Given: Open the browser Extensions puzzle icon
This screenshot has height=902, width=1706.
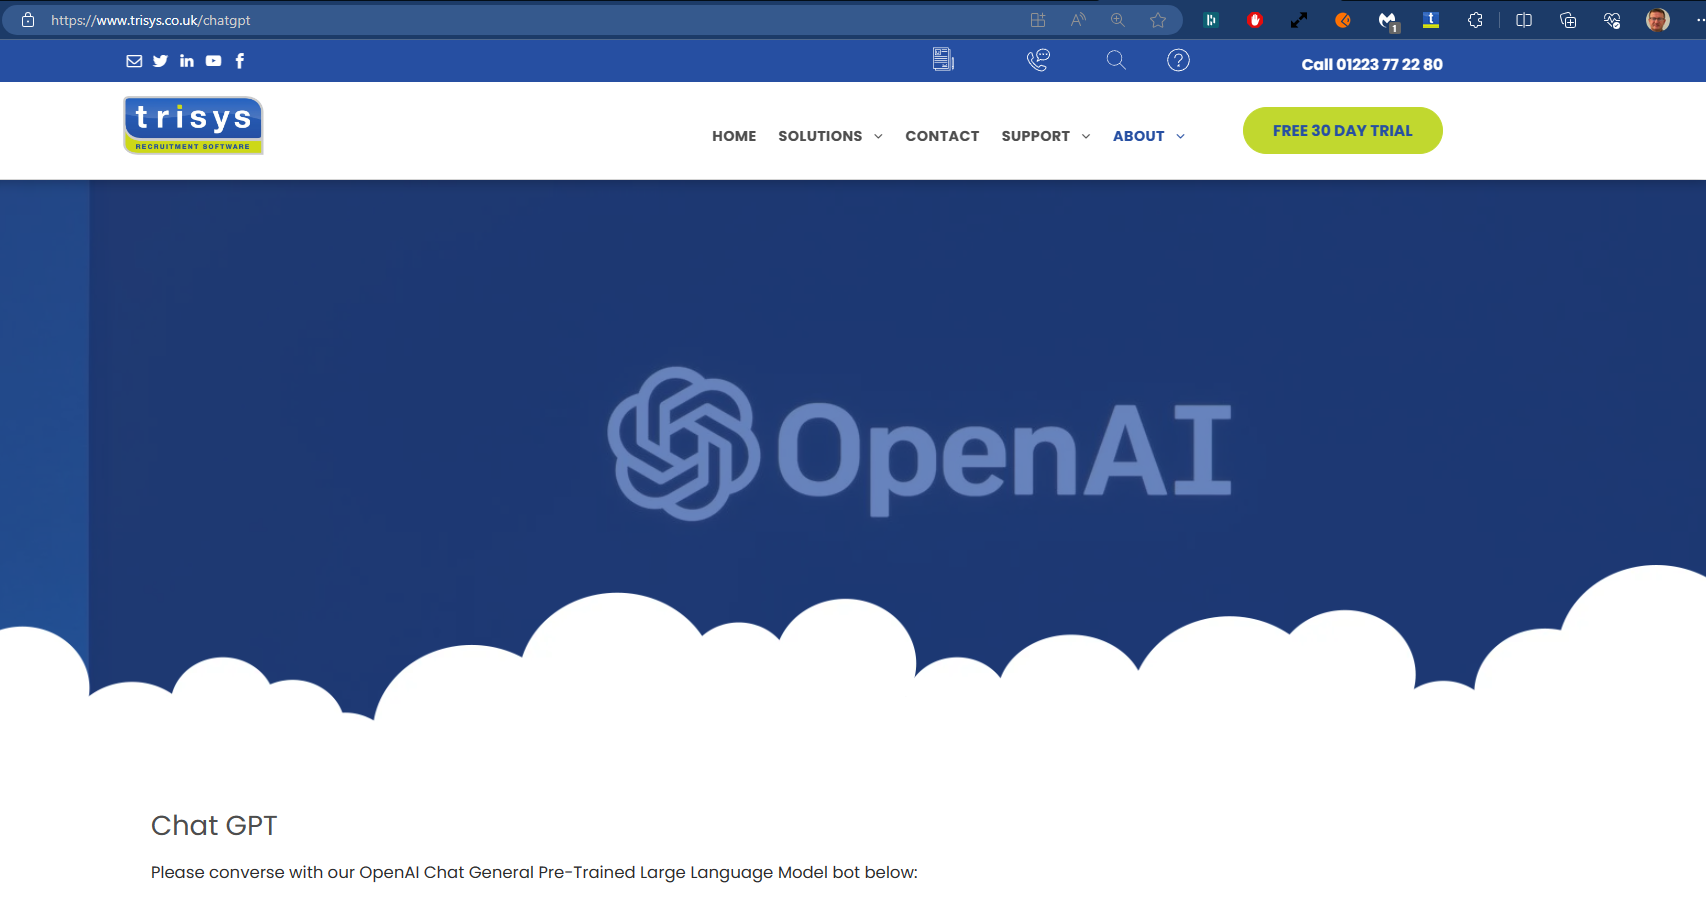Looking at the screenshot, I should 1475,20.
